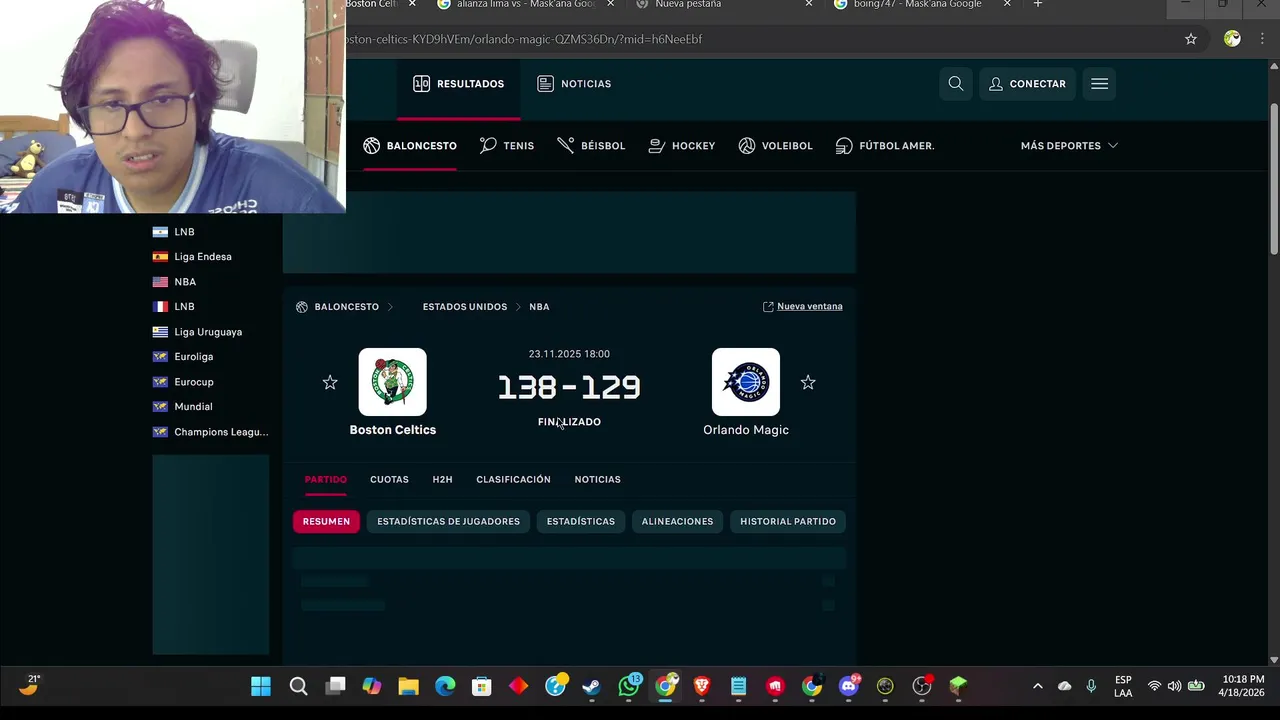Open the HISTORIAL PARTIDO sub-tab

788,521
